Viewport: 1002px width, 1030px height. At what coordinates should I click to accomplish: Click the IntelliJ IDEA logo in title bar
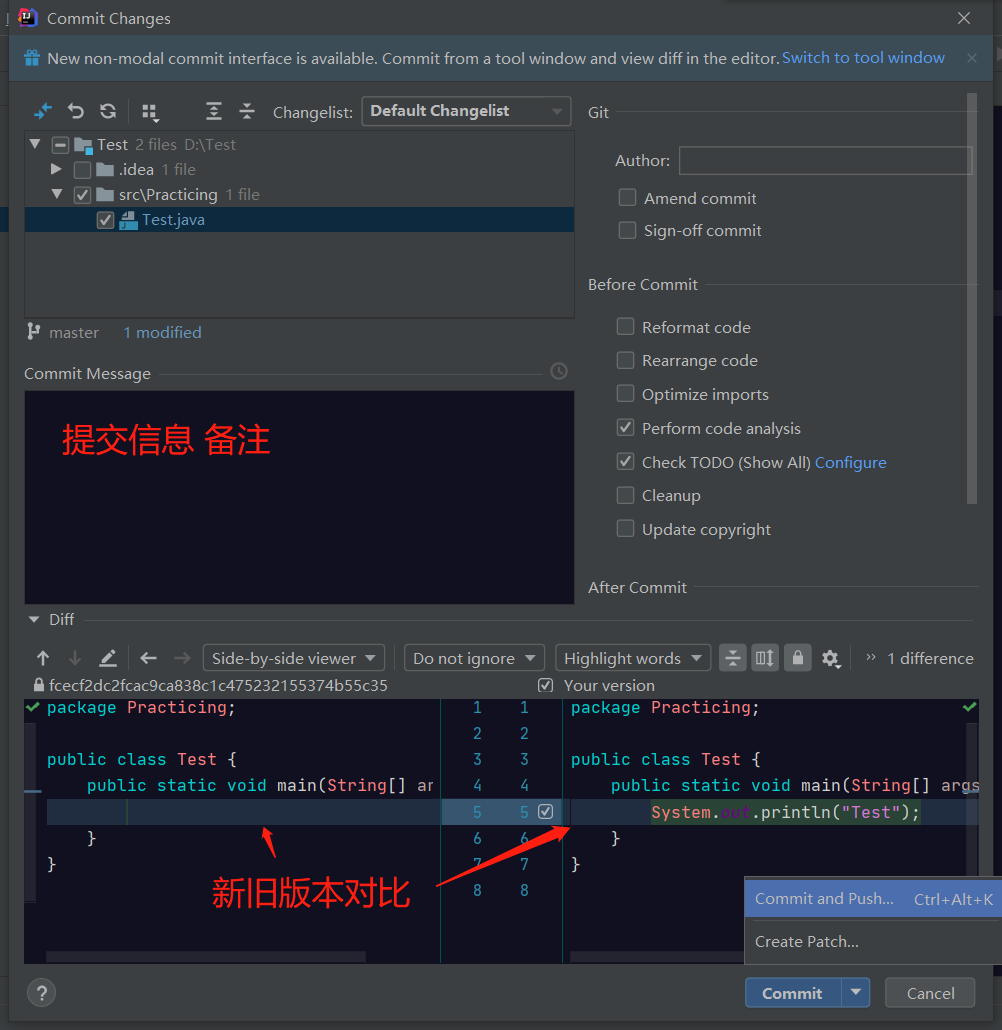[28, 18]
